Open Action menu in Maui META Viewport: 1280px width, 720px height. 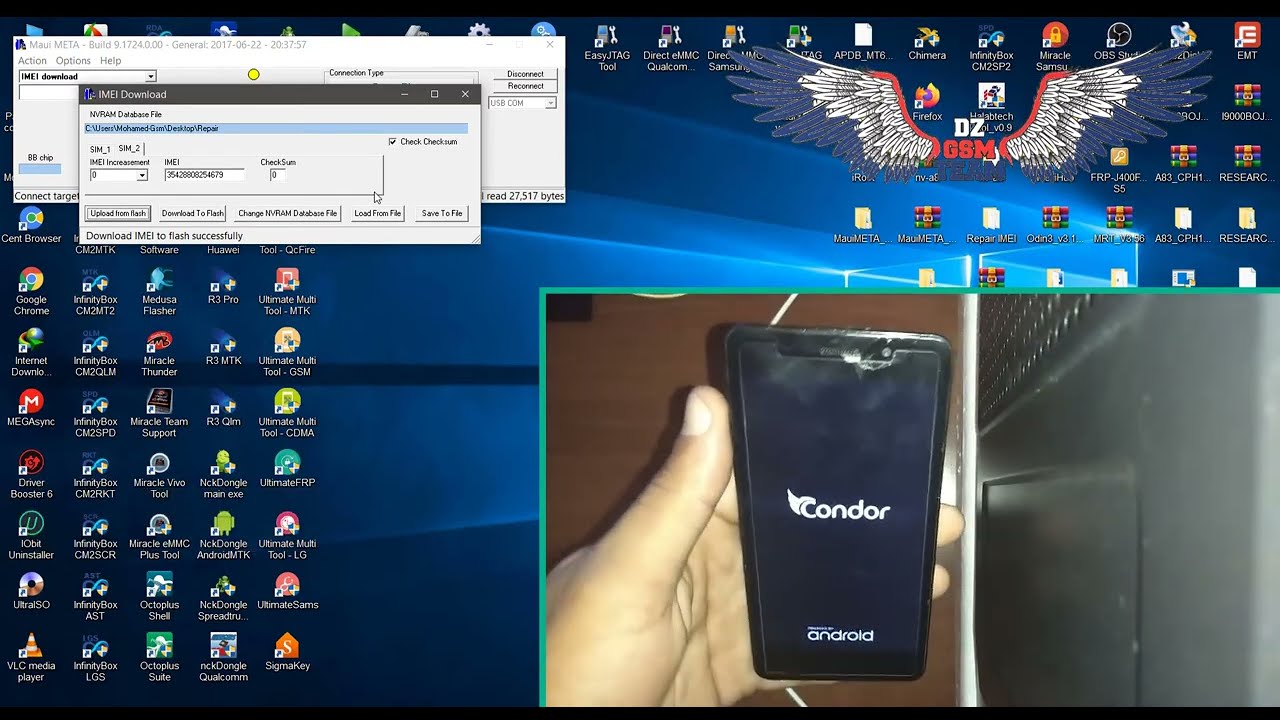32,61
